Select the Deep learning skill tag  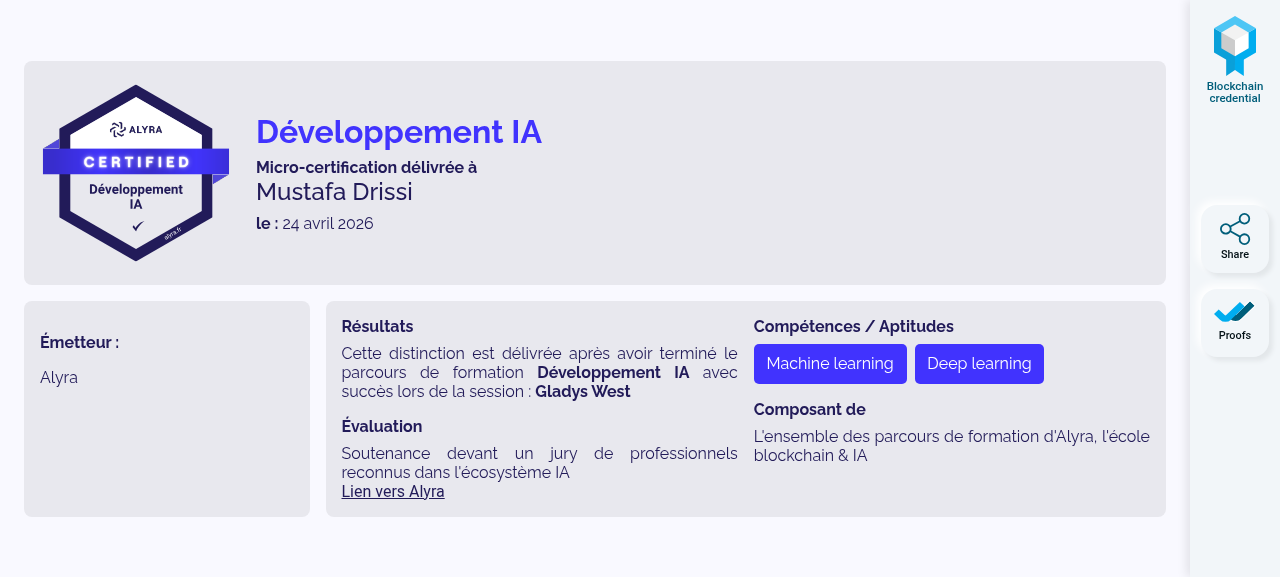tap(979, 364)
